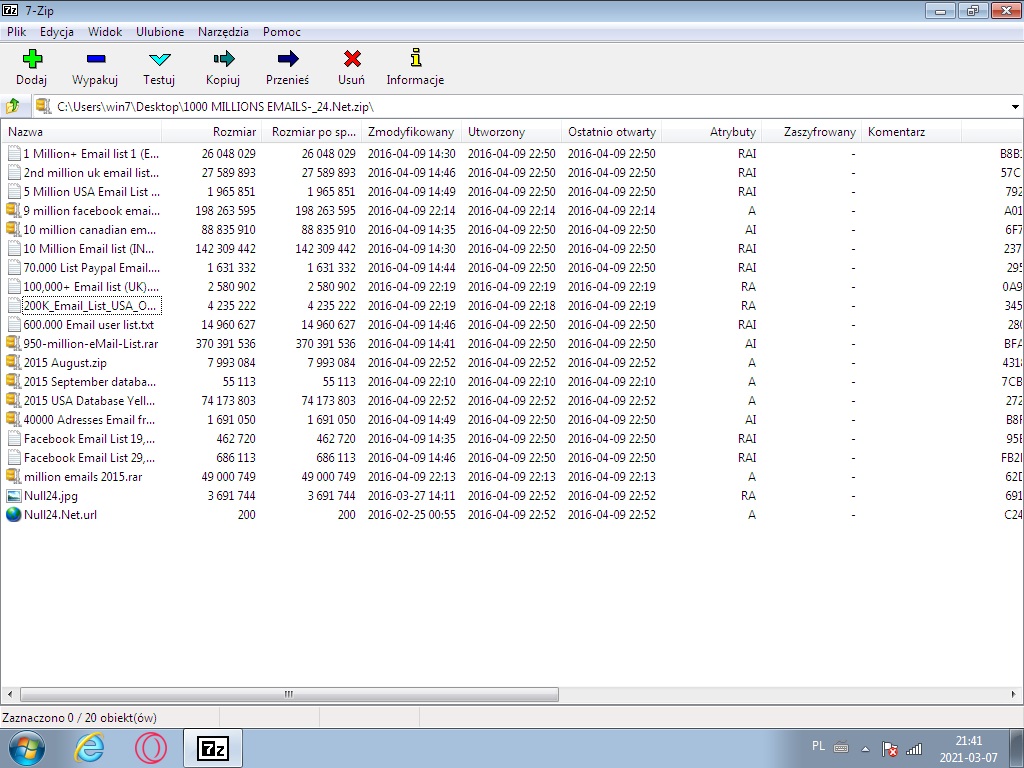Screen dimensions: 1024x768
Task: Select 5 Million USA Email List file
Action: pos(91,191)
